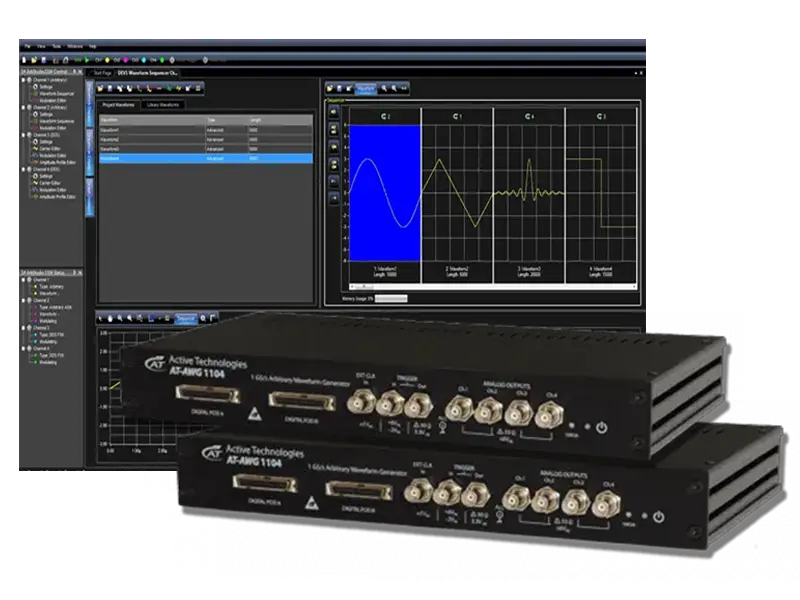This screenshot has width=800, height=600.
Task: Collapse Channel 1 (Arbitrary) in Control tree
Action: (x=23, y=80)
